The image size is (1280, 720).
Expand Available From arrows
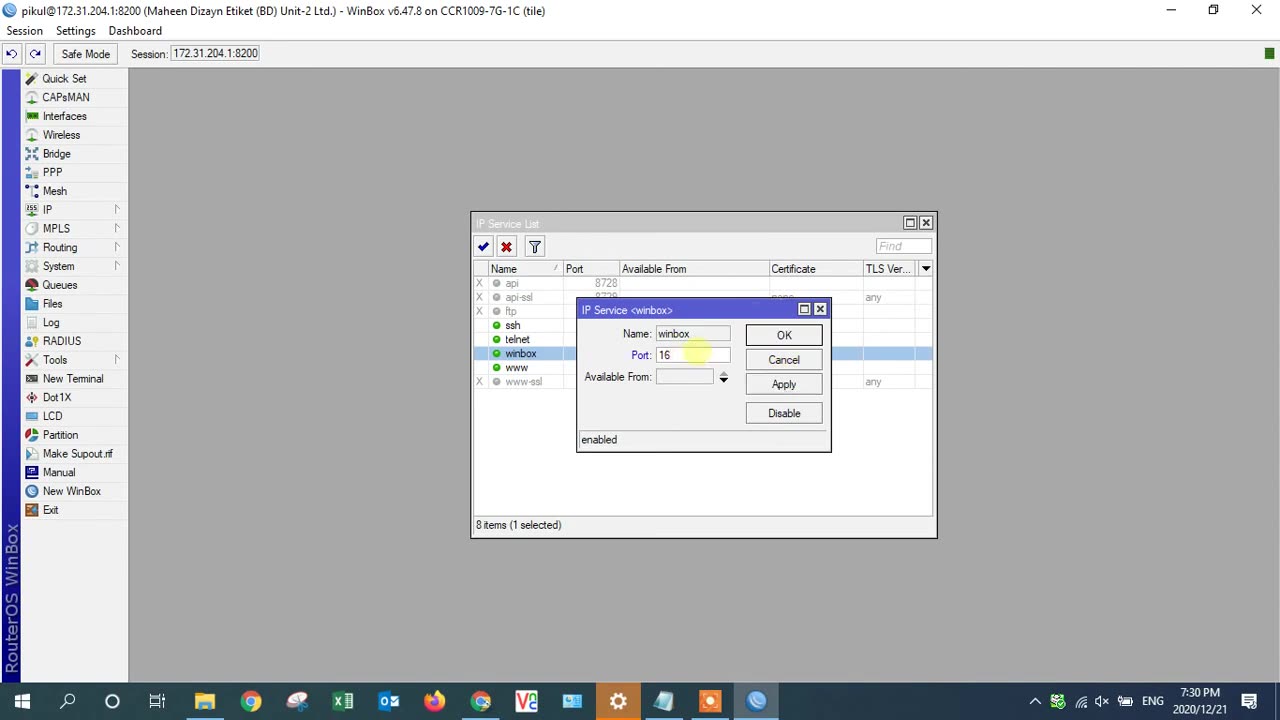point(723,377)
